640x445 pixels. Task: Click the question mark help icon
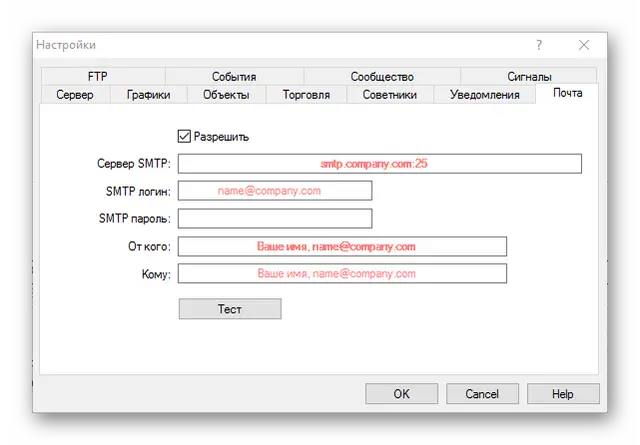click(x=539, y=45)
